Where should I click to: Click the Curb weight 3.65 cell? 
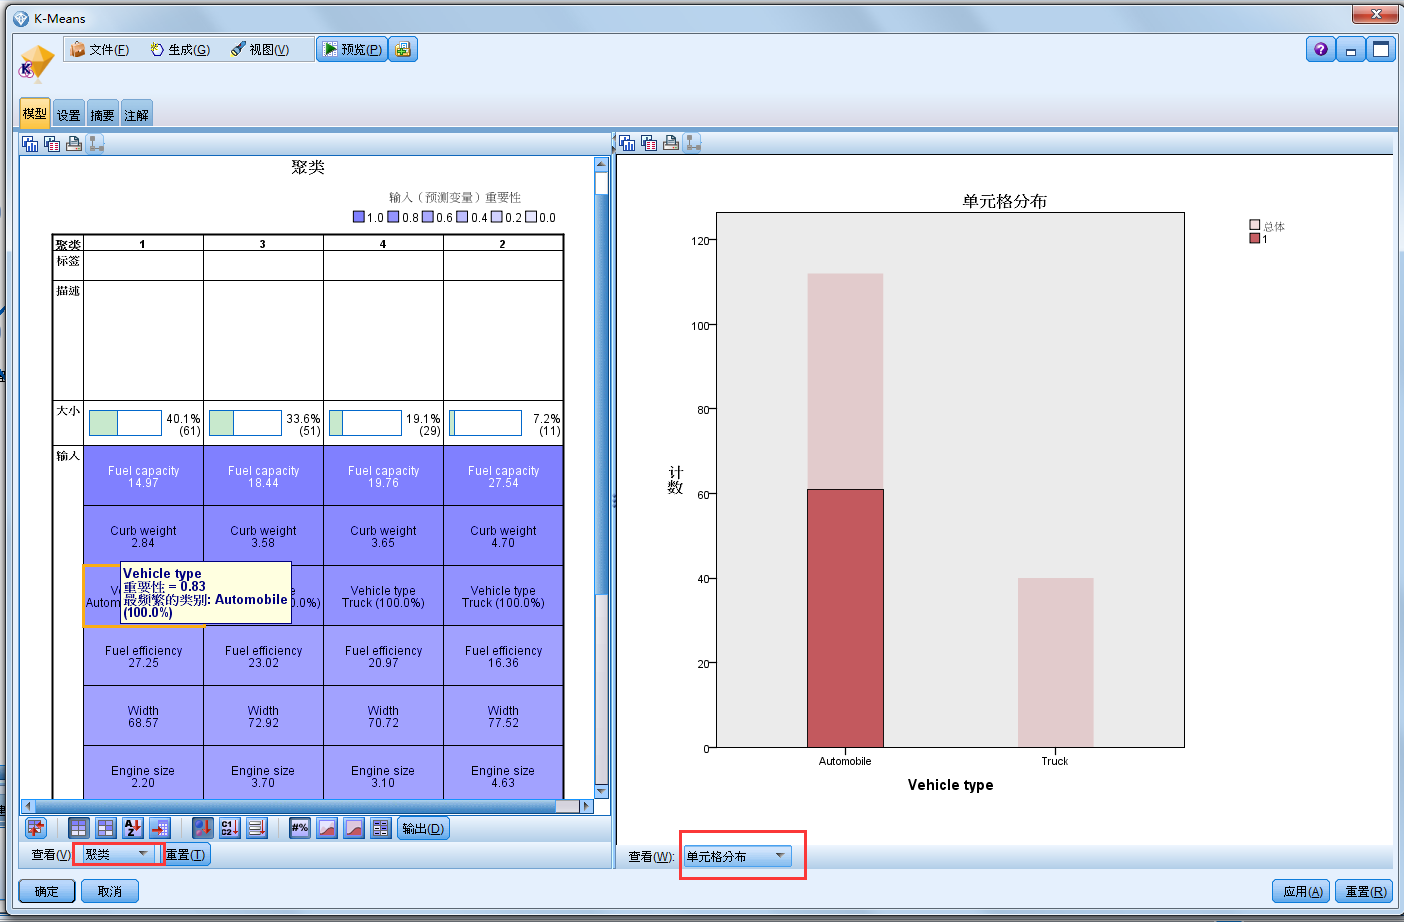[x=383, y=536]
